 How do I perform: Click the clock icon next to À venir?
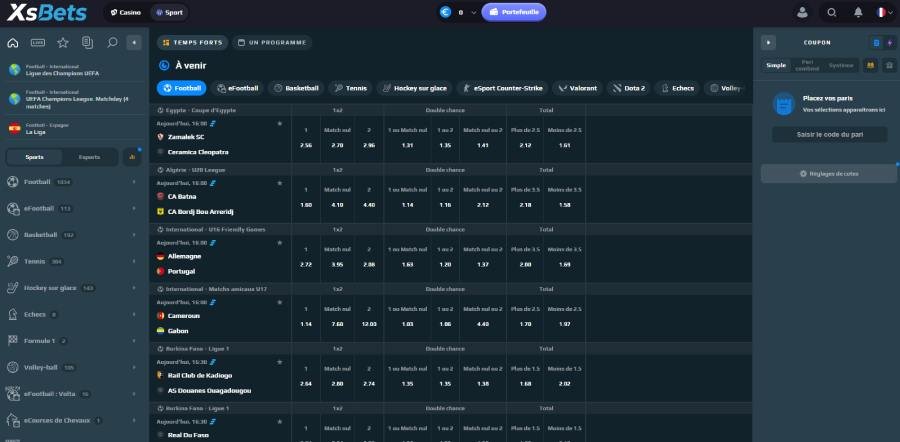pos(164,66)
